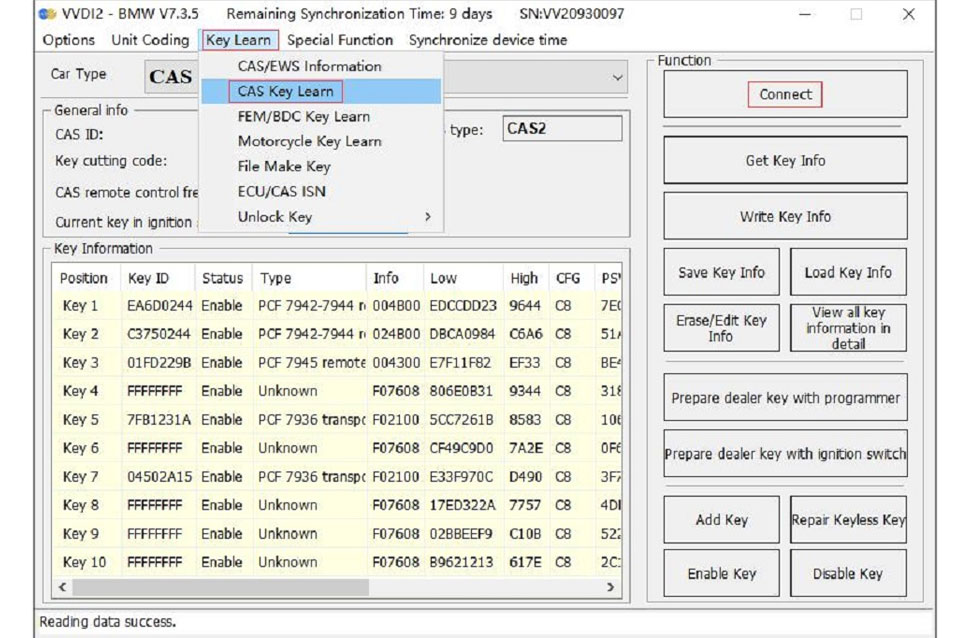970x638 pixels.
Task: Click the Get Key Info button
Action: (785, 160)
